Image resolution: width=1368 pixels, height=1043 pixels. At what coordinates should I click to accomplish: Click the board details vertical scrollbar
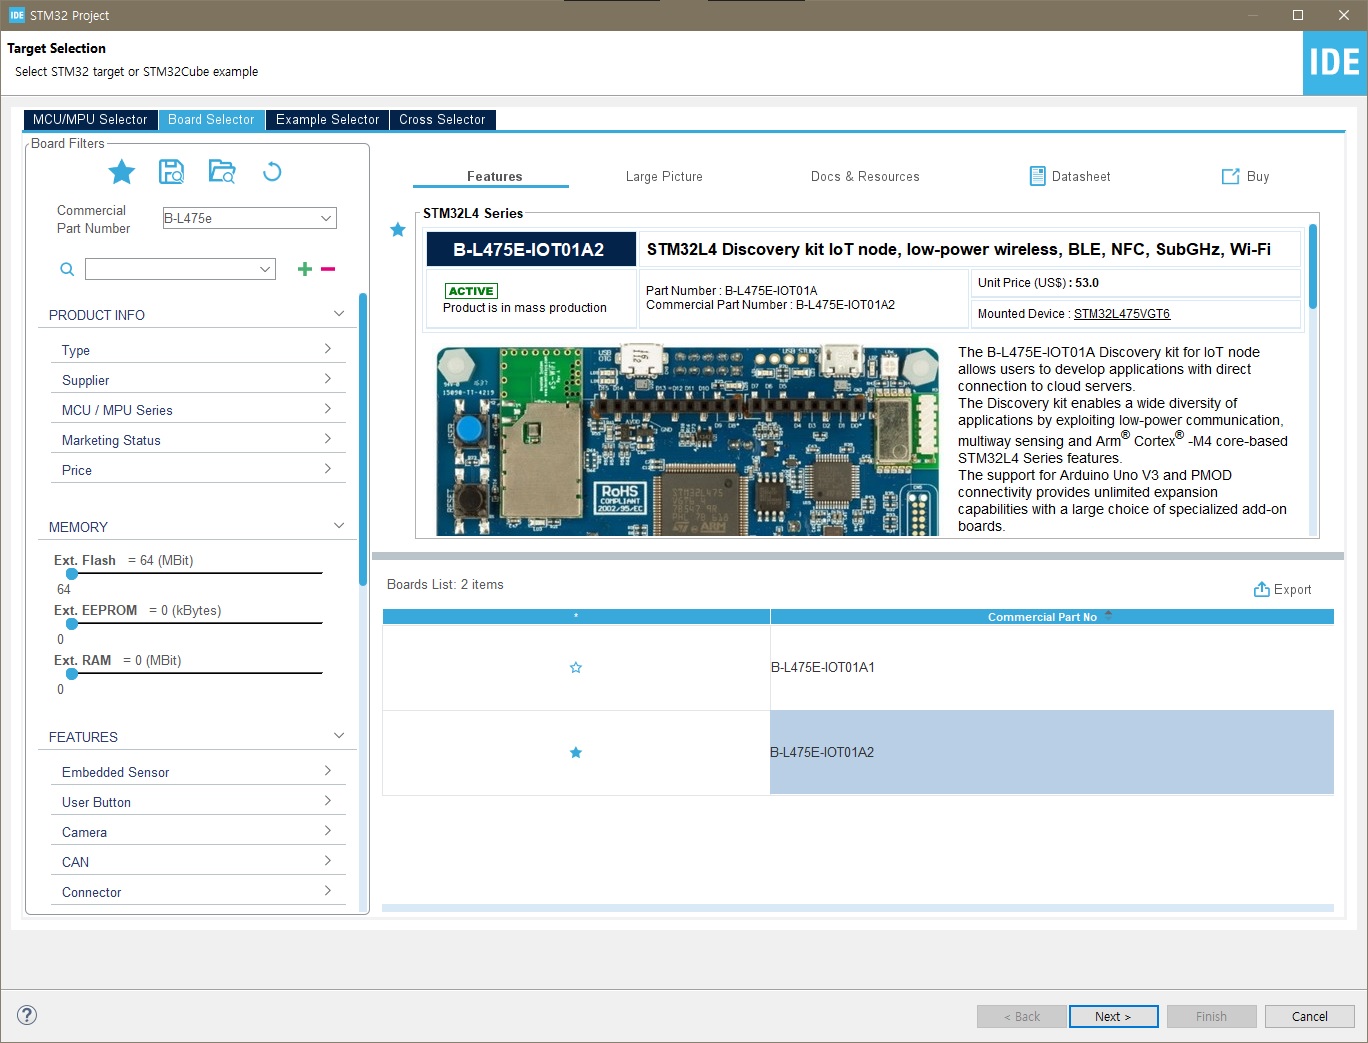pos(1312,266)
